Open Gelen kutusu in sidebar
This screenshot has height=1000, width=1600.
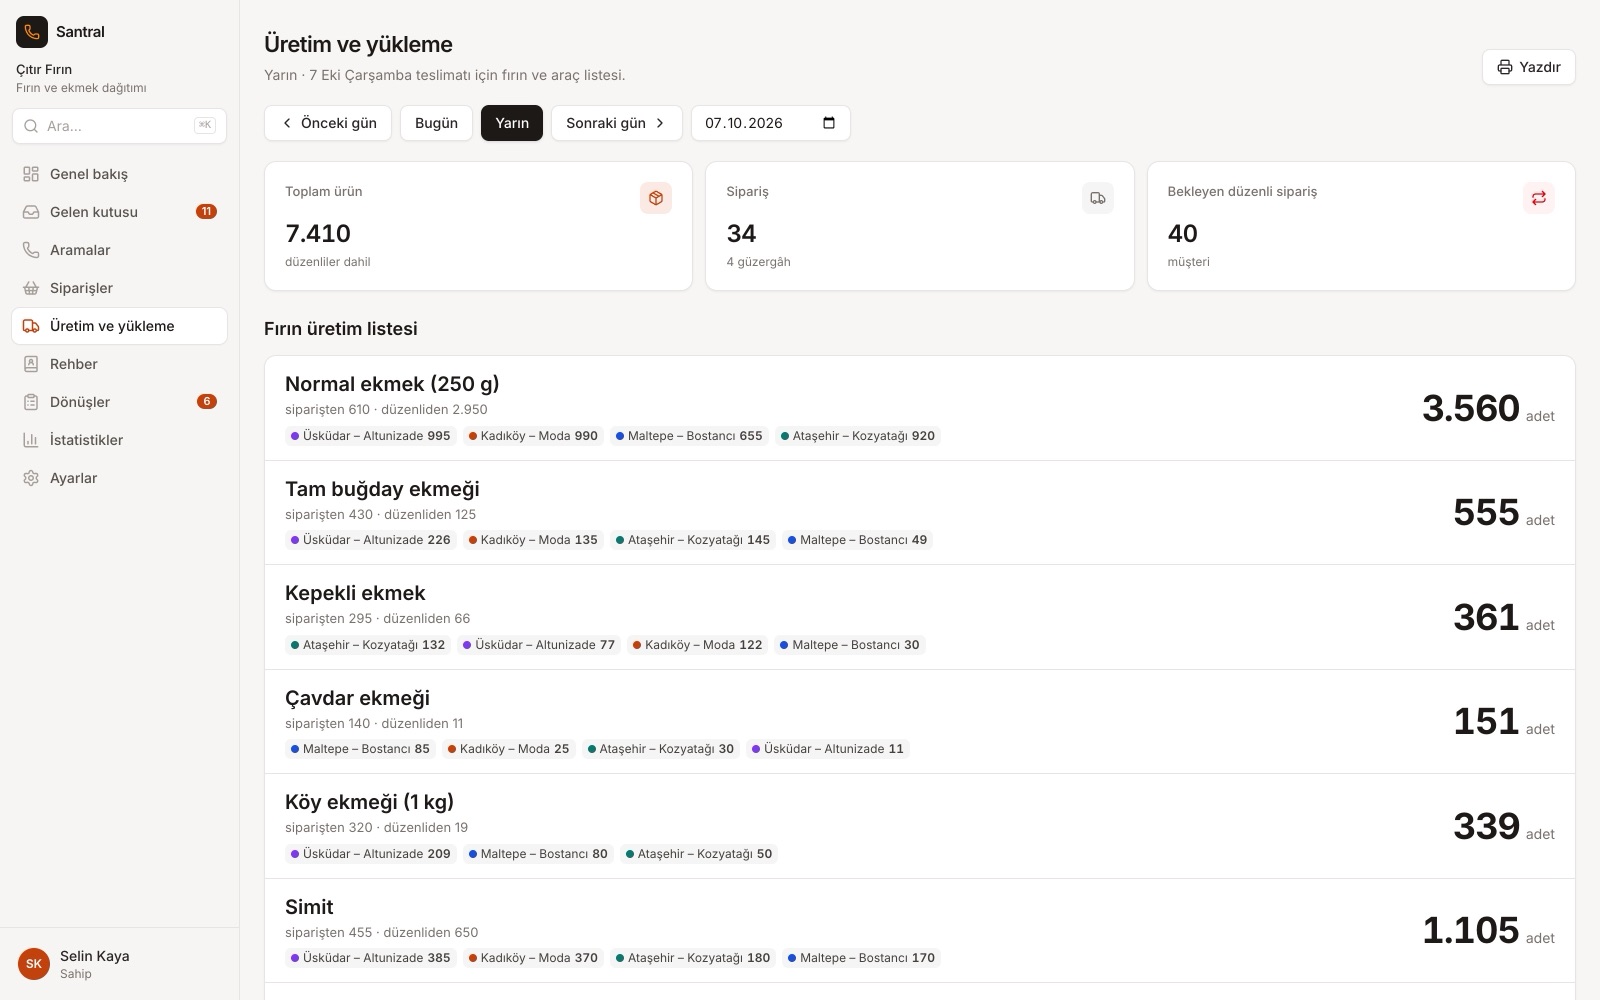120,212
